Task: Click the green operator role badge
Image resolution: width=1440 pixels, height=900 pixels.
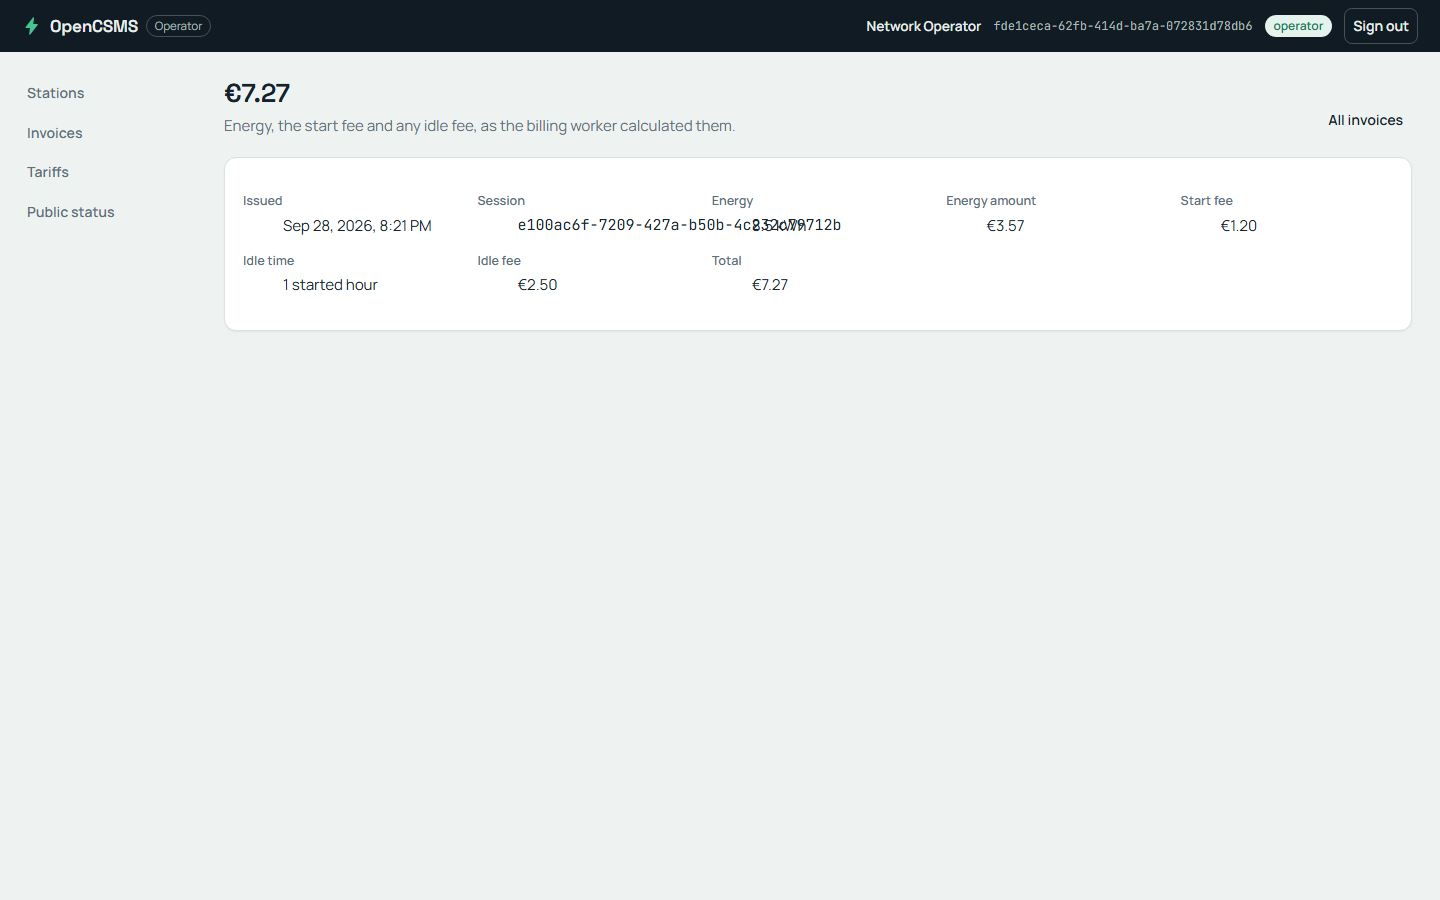Action: (1298, 26)
